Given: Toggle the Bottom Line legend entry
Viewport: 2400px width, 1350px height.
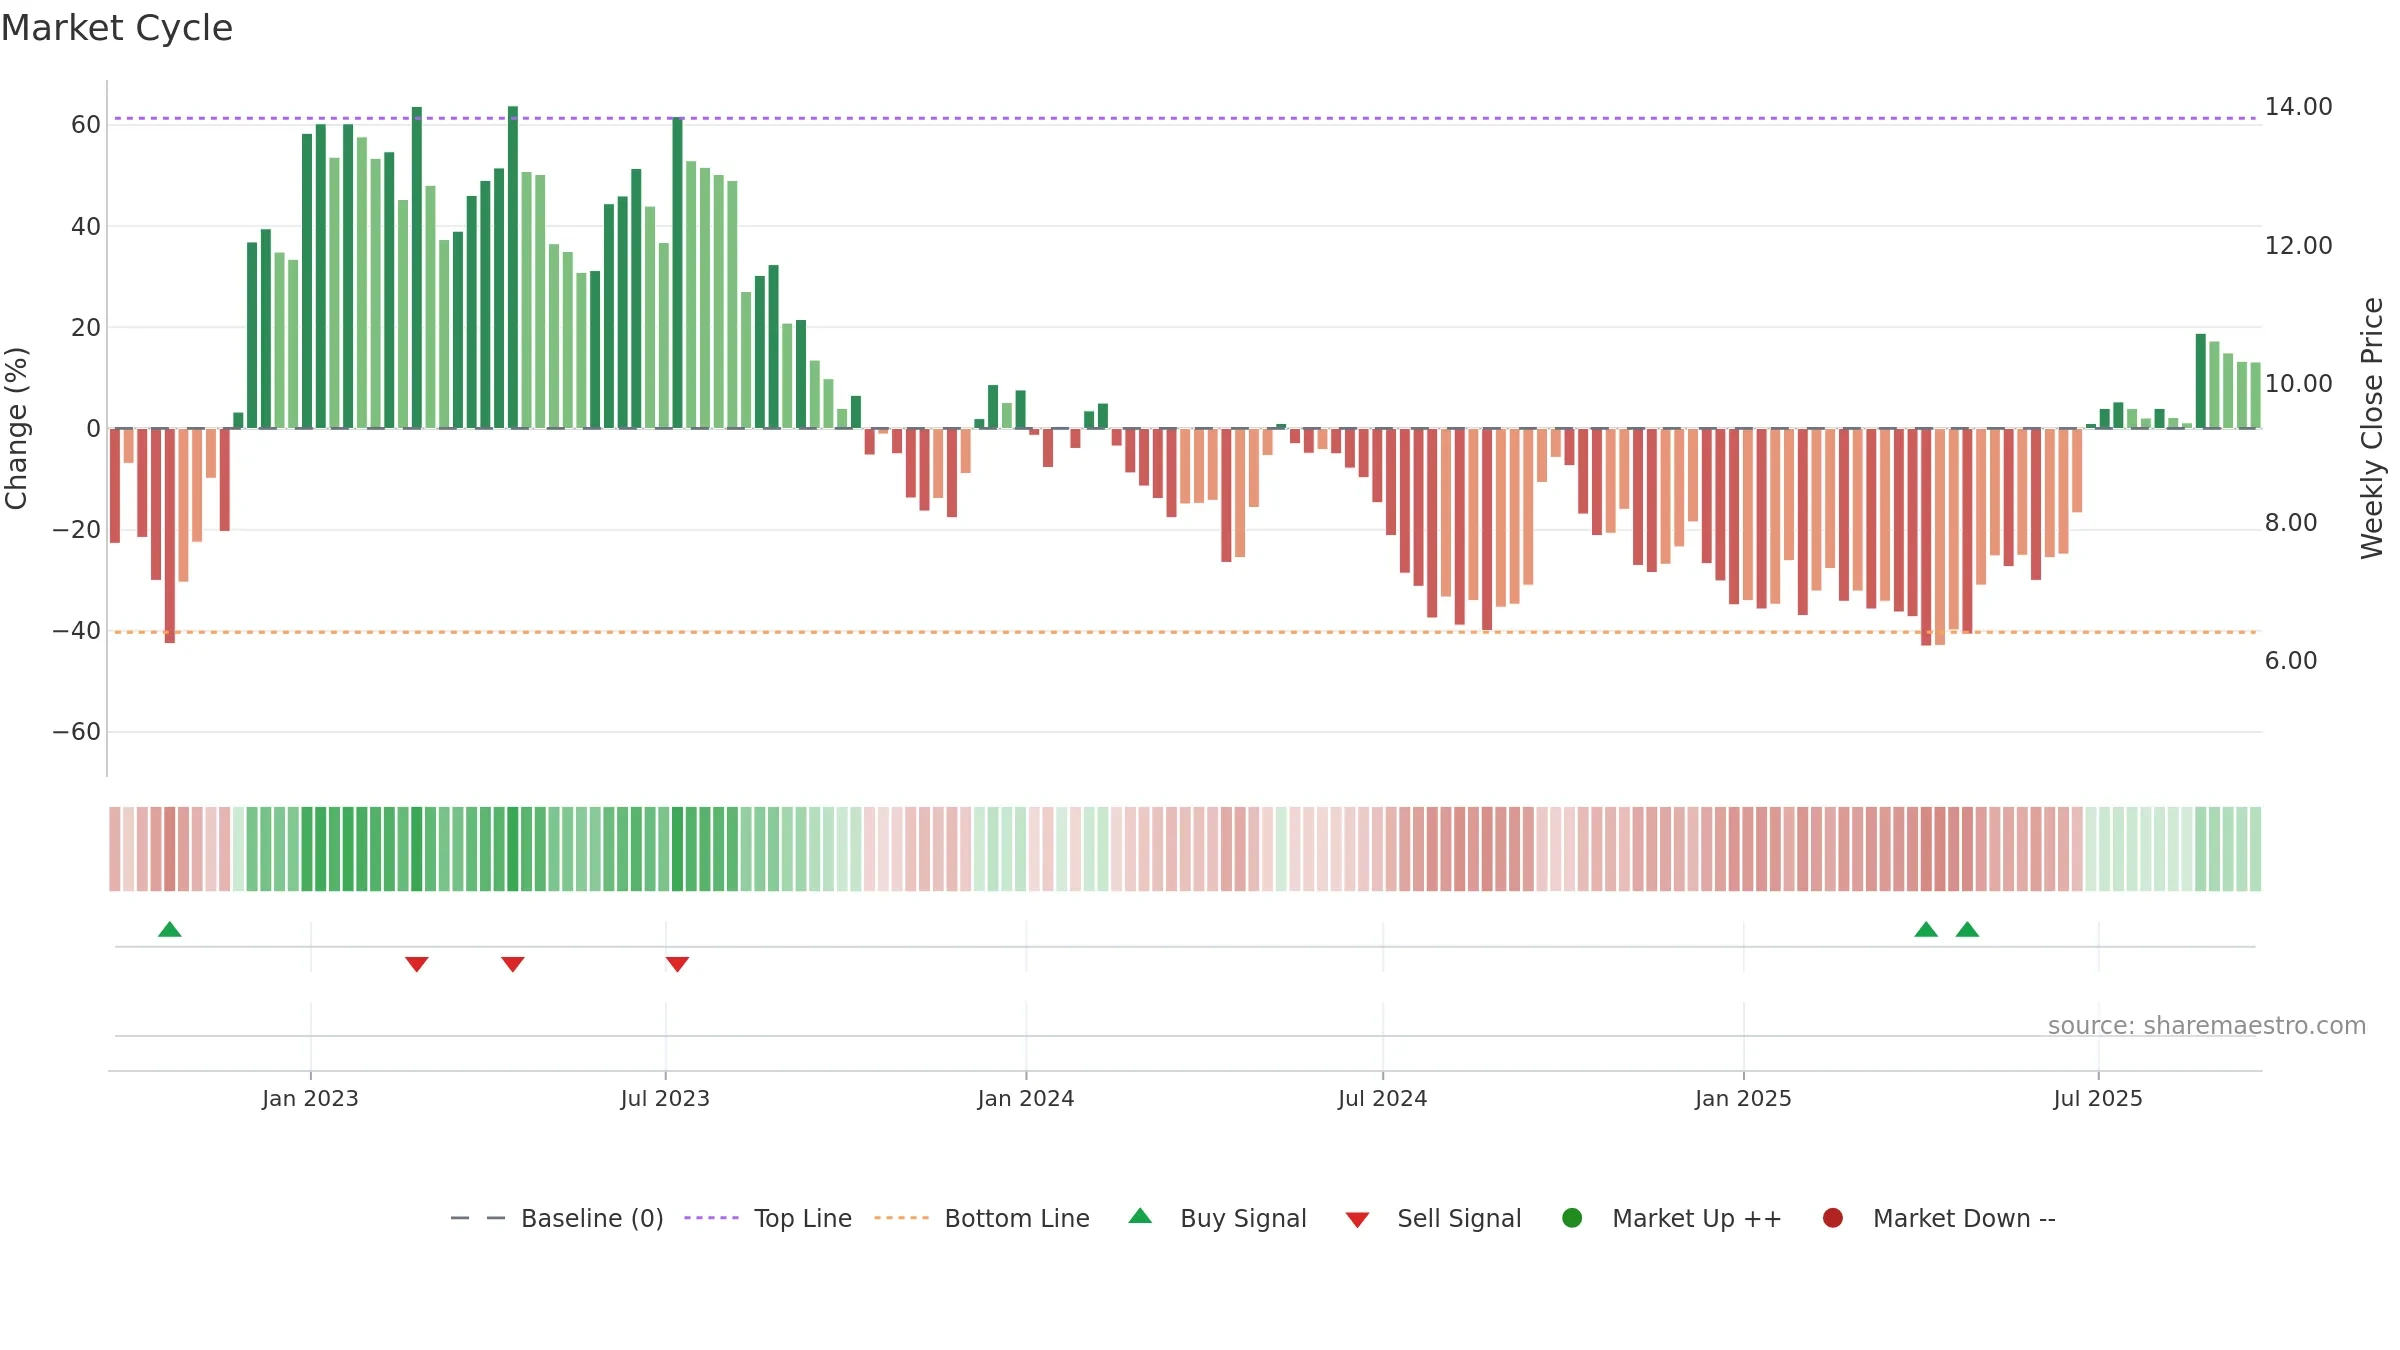Looking at the screenshot, I should click(x=982, y=1218).
